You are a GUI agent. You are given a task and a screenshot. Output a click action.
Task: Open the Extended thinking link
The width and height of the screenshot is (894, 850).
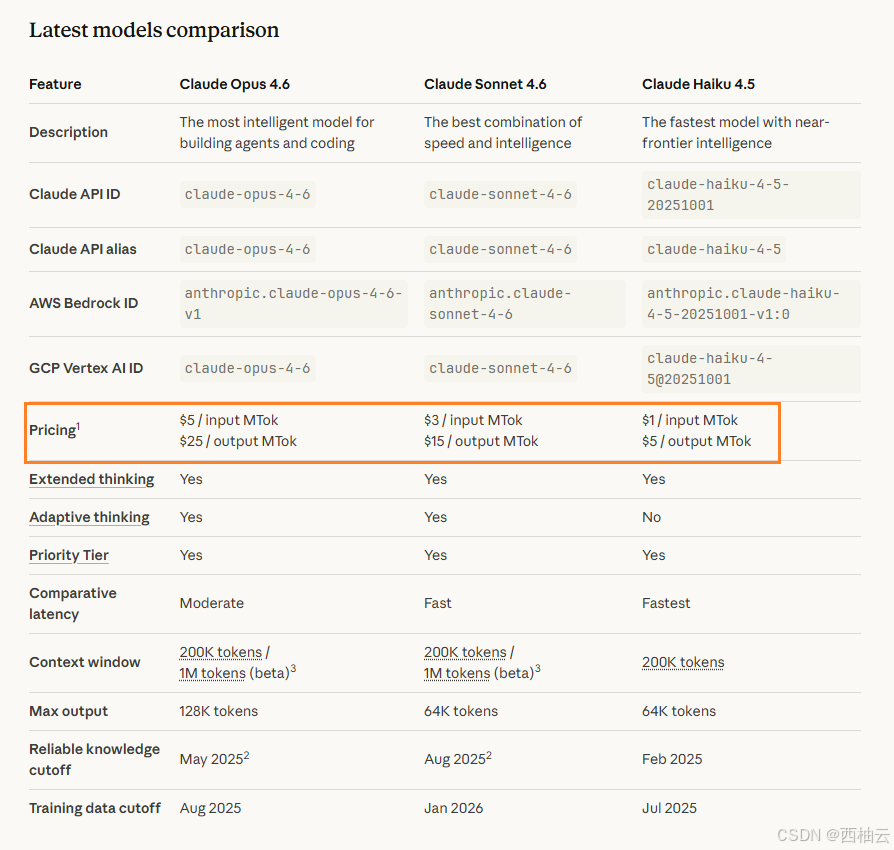(x=92, y=479)
